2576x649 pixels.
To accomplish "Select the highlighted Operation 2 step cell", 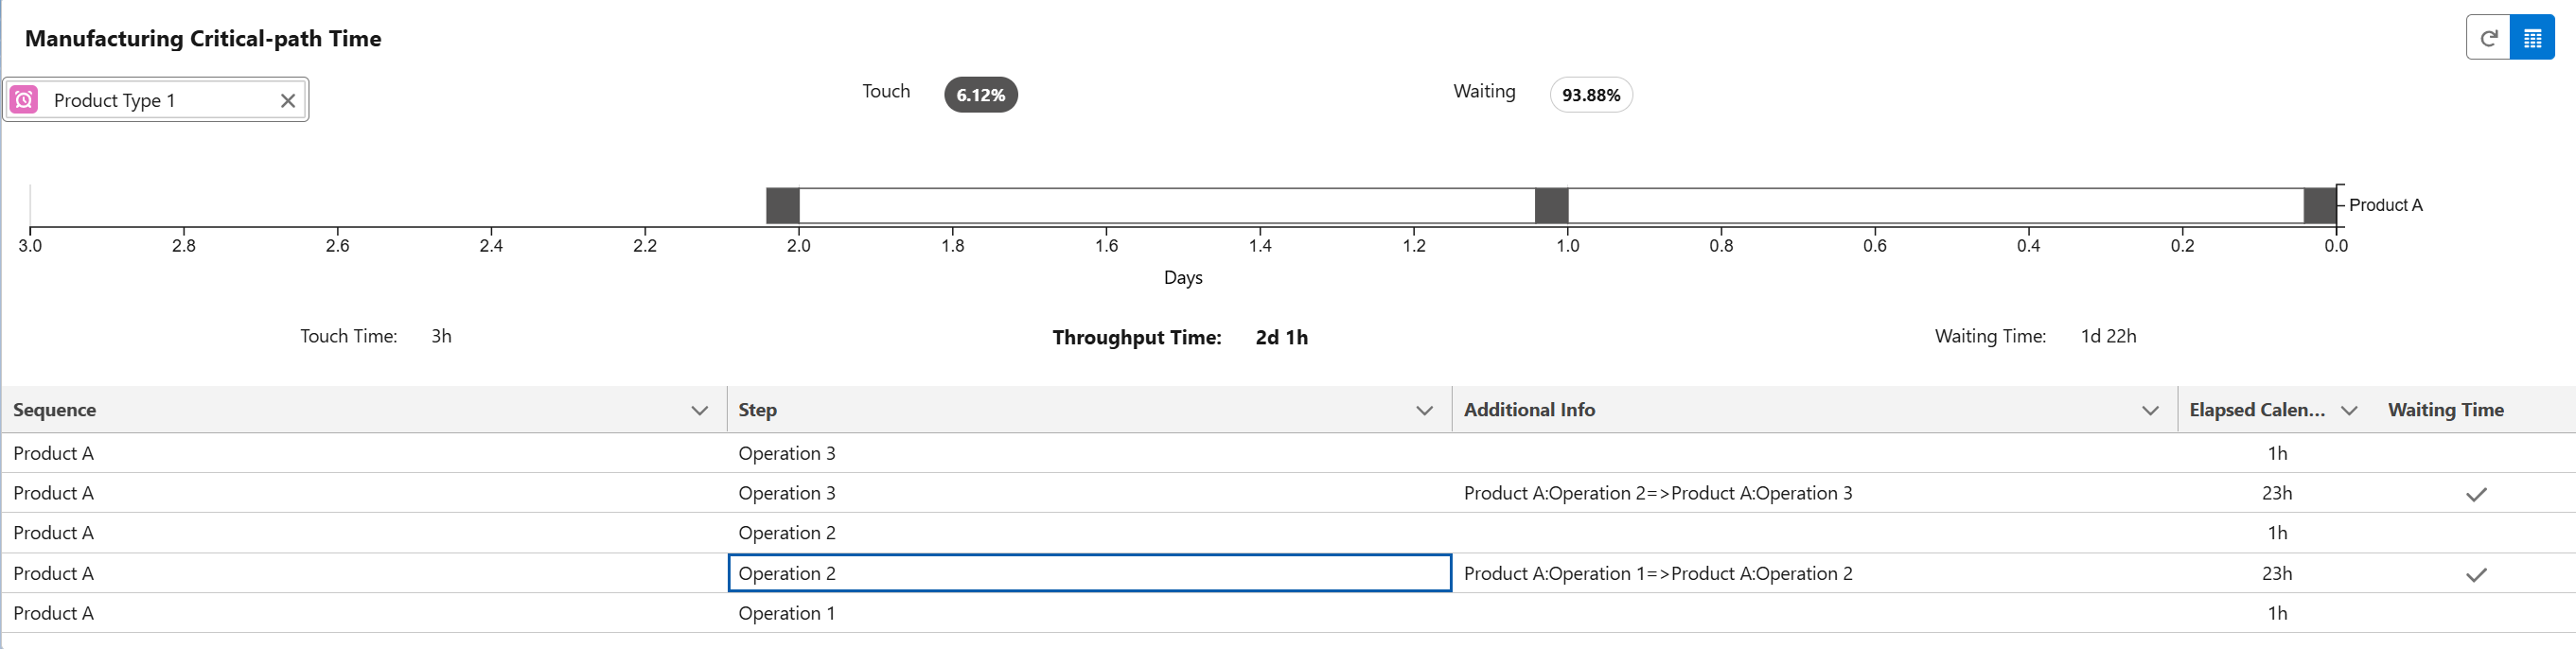I will pyautogui.click(x=1089, y=573).
